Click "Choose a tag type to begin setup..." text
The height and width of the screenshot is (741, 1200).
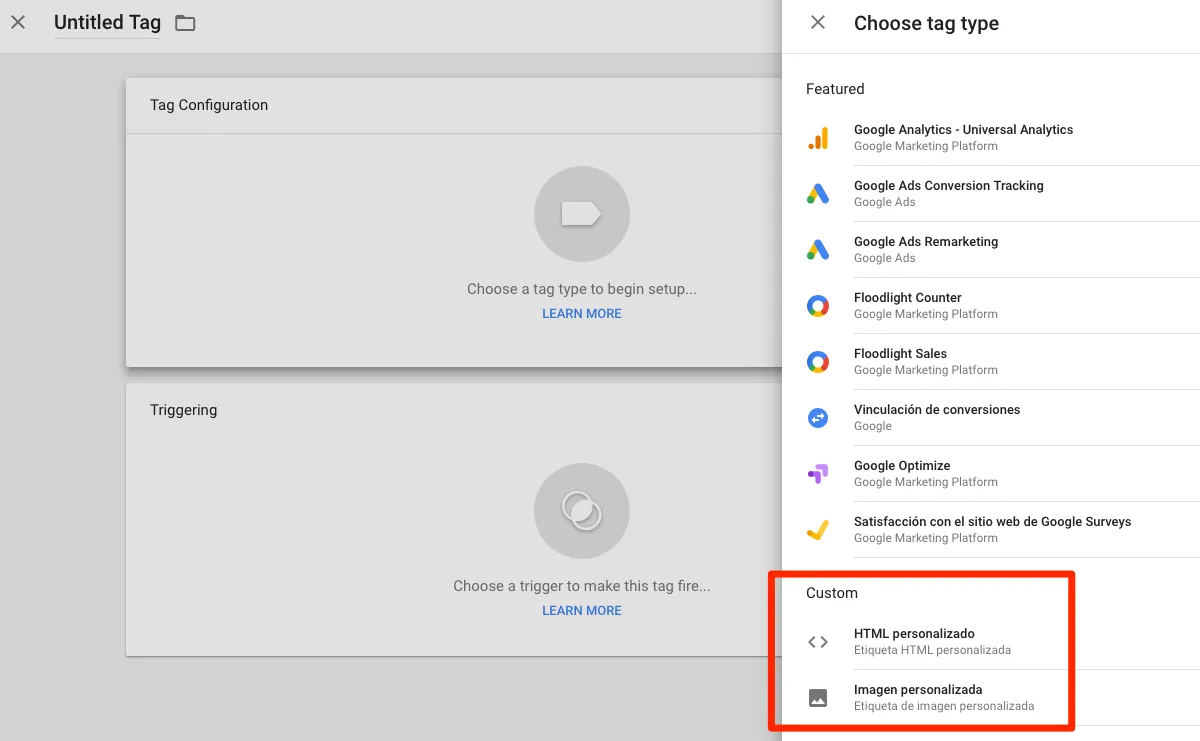coord(582,289)
